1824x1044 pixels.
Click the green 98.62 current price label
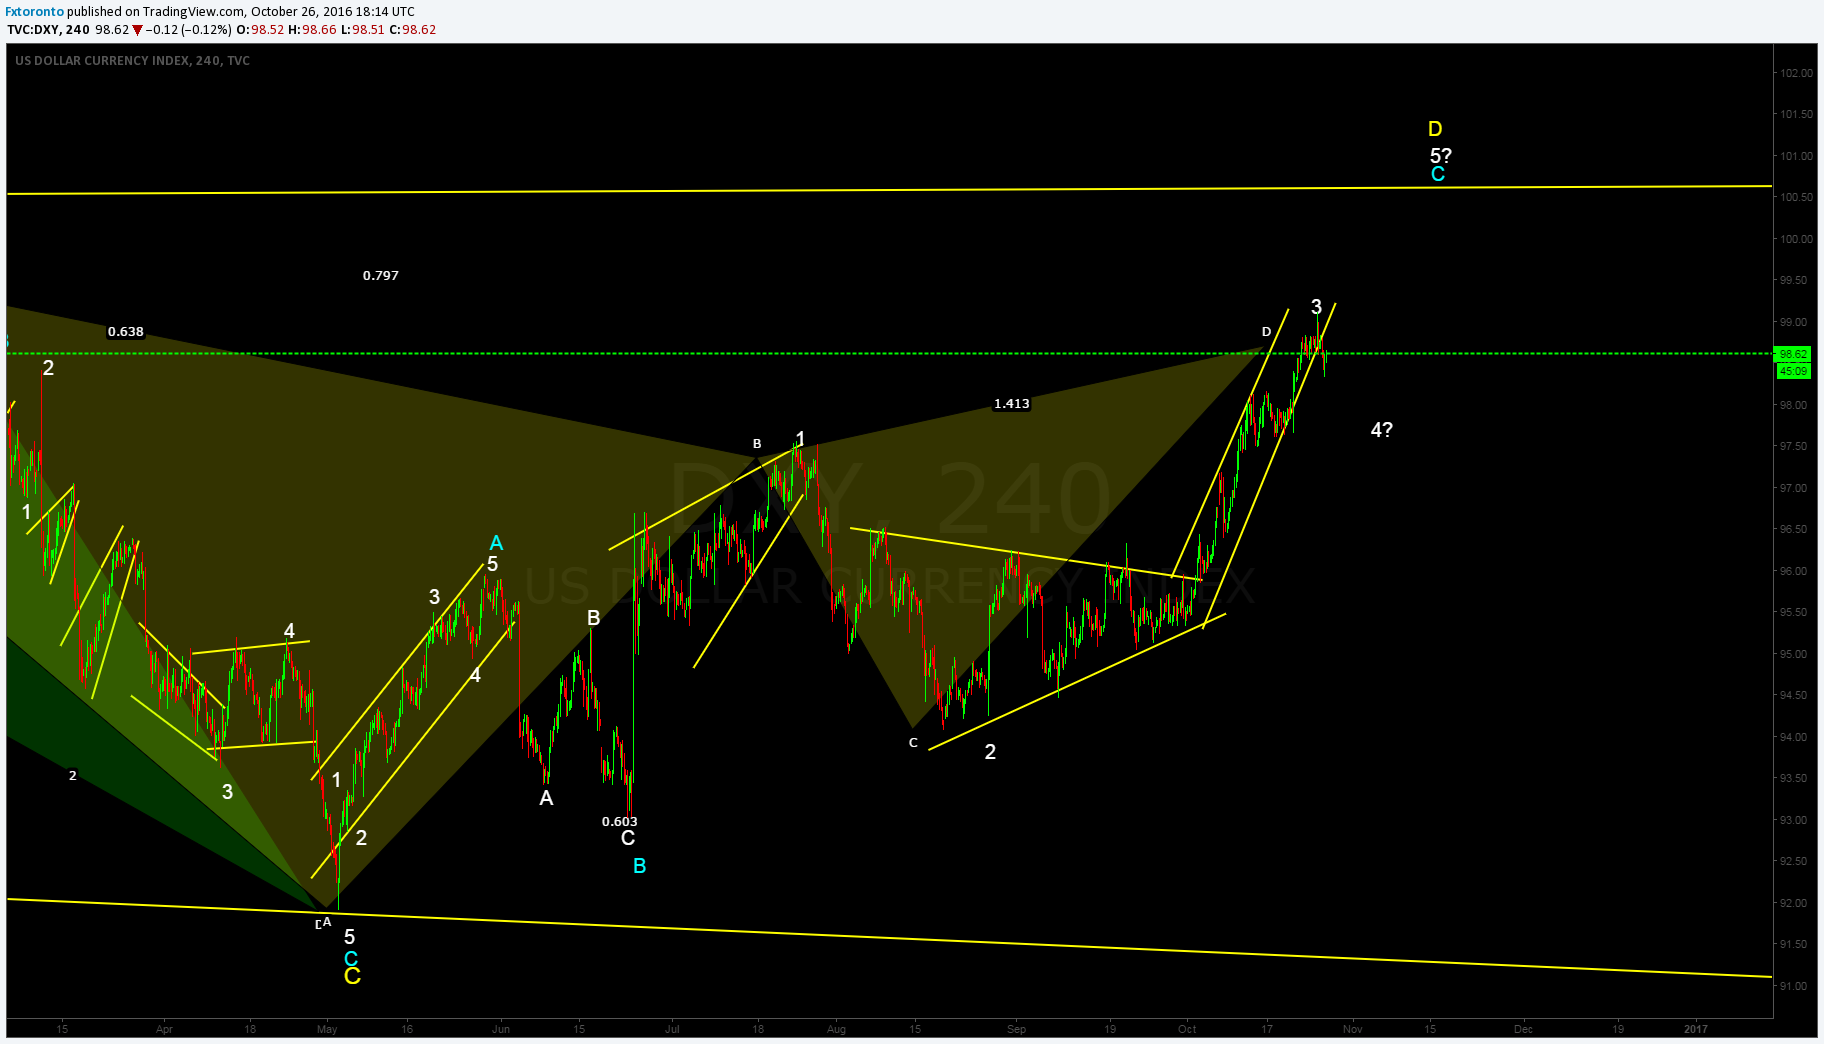[x=1793, y=354]
